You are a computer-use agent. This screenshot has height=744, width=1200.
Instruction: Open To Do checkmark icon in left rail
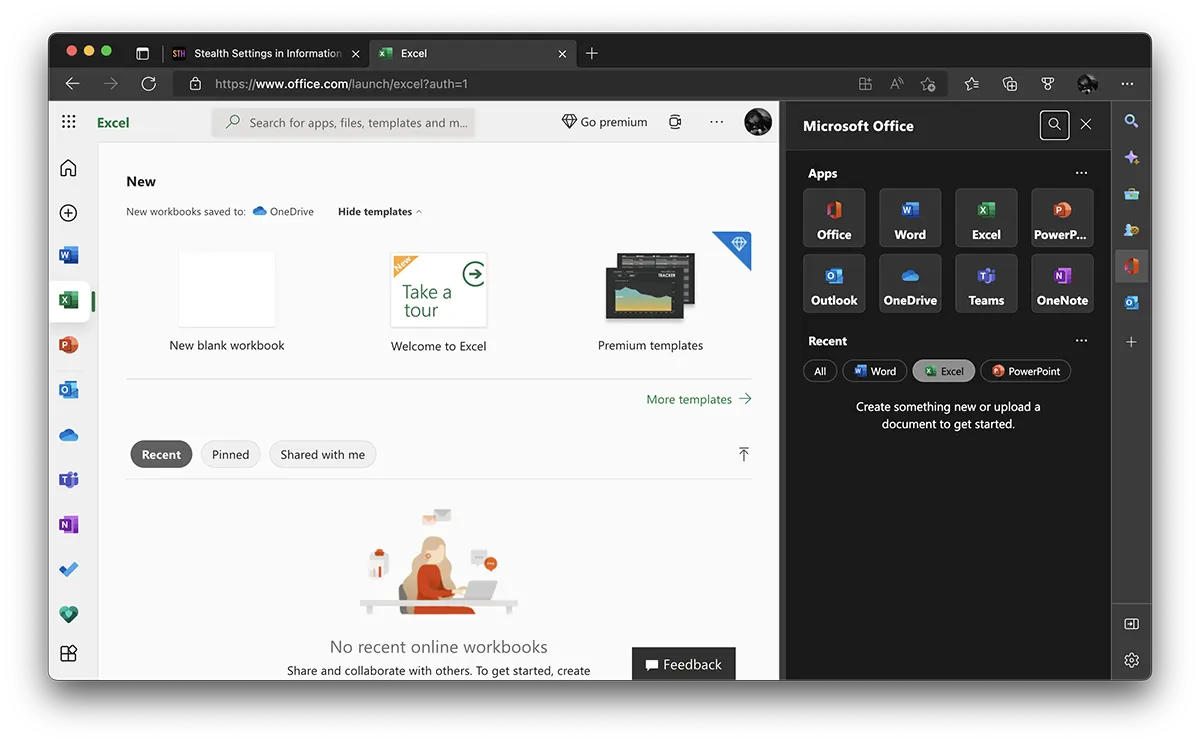point(68,570)
